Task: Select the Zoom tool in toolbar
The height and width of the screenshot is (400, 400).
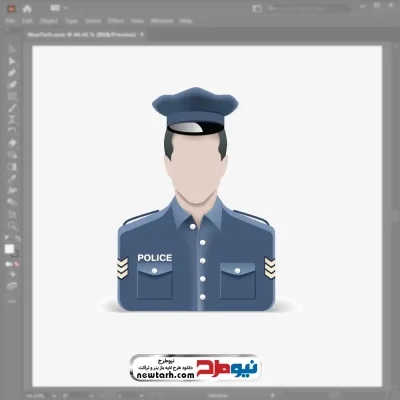Action: coord(12,226)
